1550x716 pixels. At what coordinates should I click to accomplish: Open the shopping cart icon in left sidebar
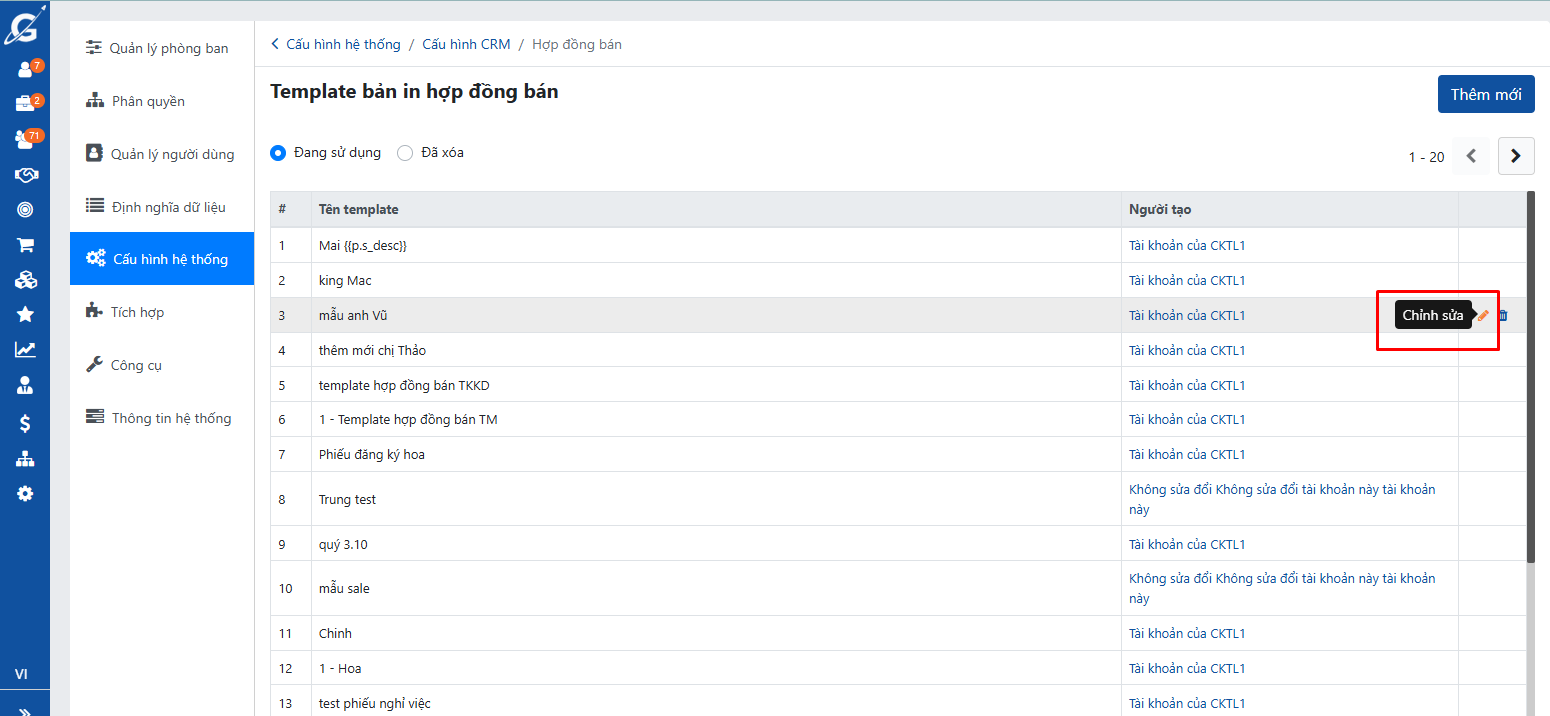[x=25, y=245]
